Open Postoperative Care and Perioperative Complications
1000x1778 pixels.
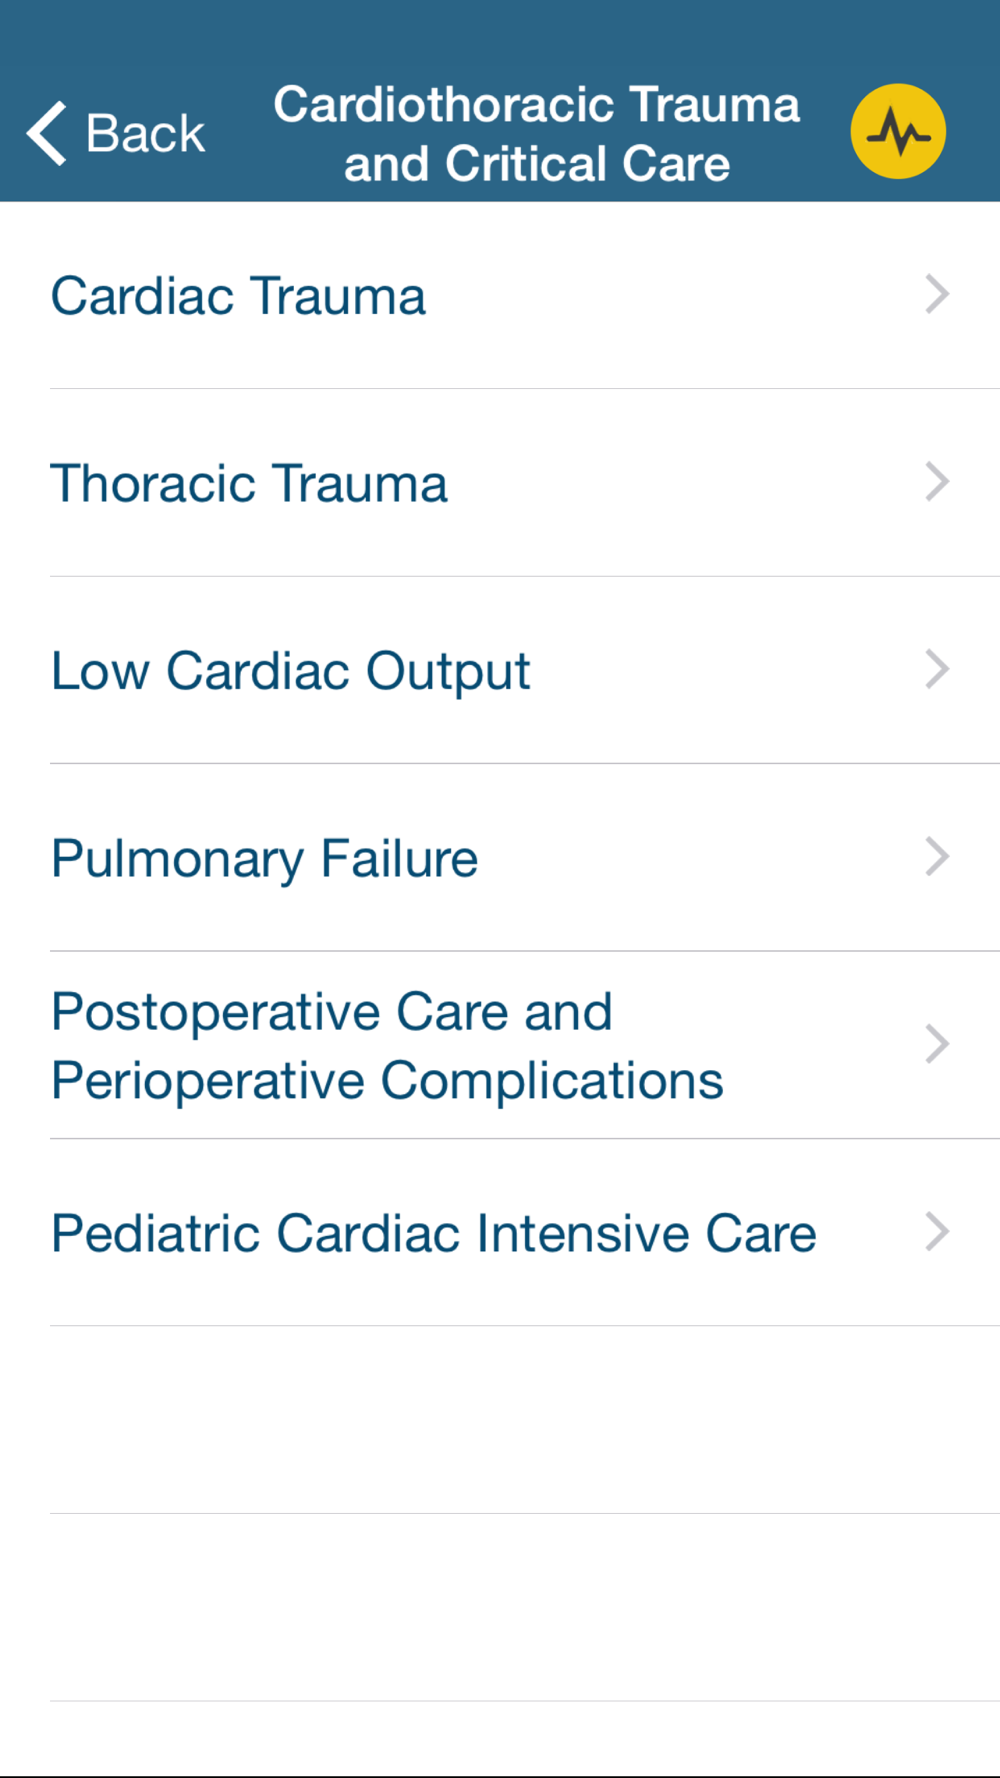387,1046
